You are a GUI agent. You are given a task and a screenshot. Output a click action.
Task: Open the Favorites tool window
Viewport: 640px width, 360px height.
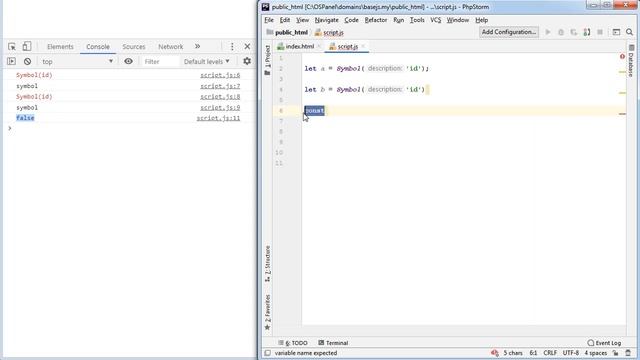(267, 312)
